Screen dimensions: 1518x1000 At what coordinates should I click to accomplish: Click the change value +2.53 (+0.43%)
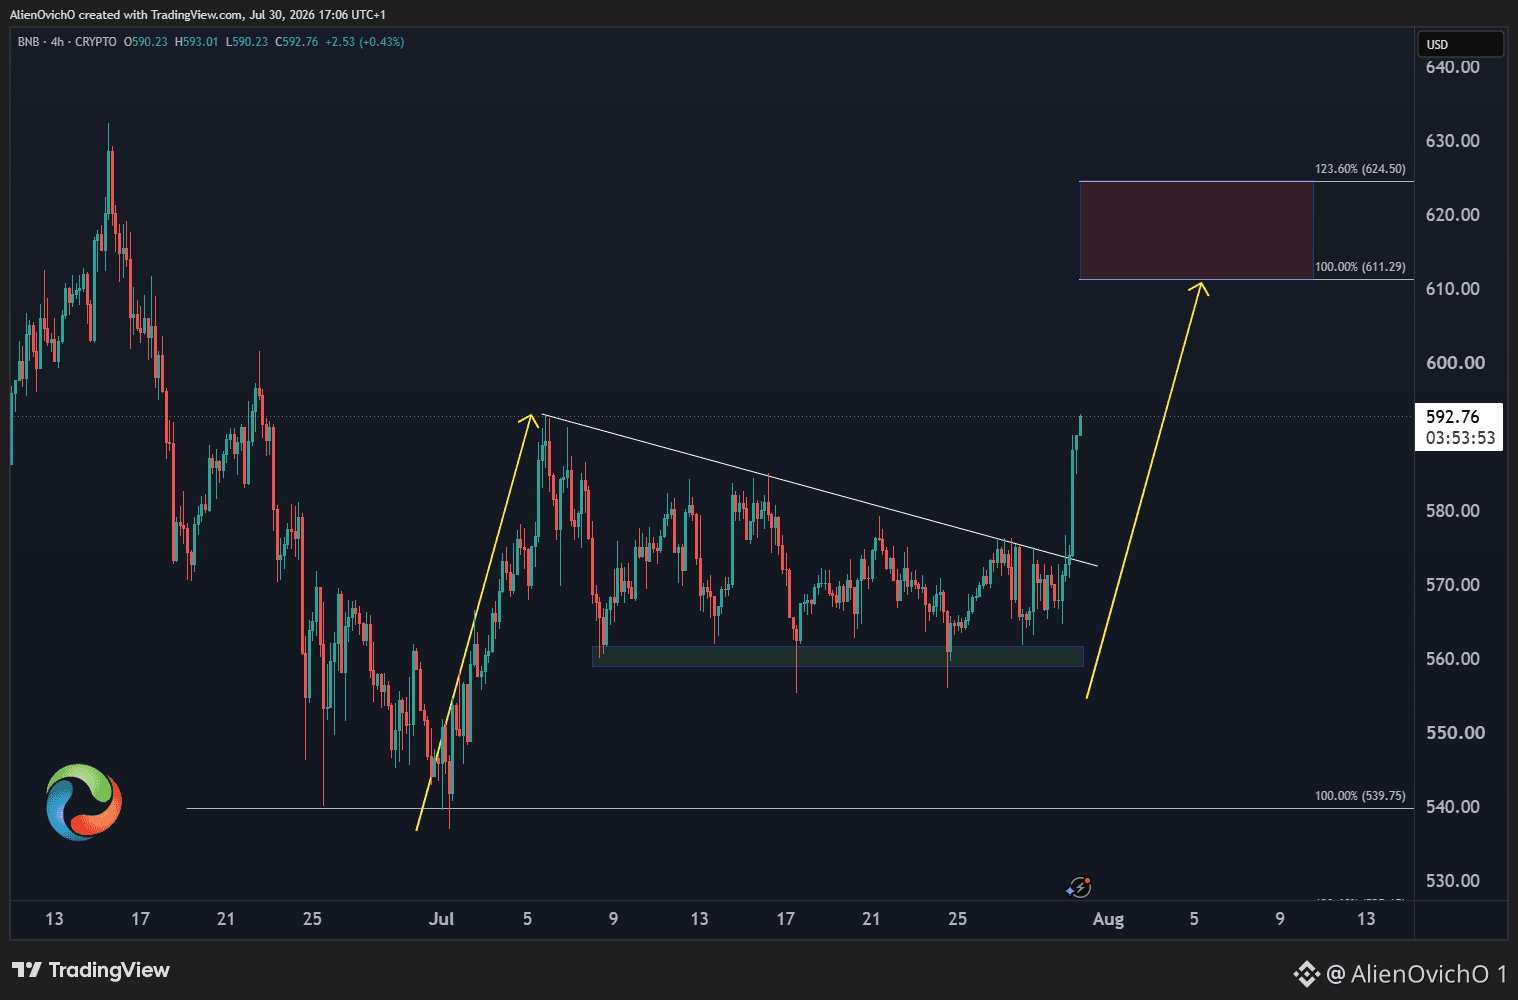tap(365, 42)
